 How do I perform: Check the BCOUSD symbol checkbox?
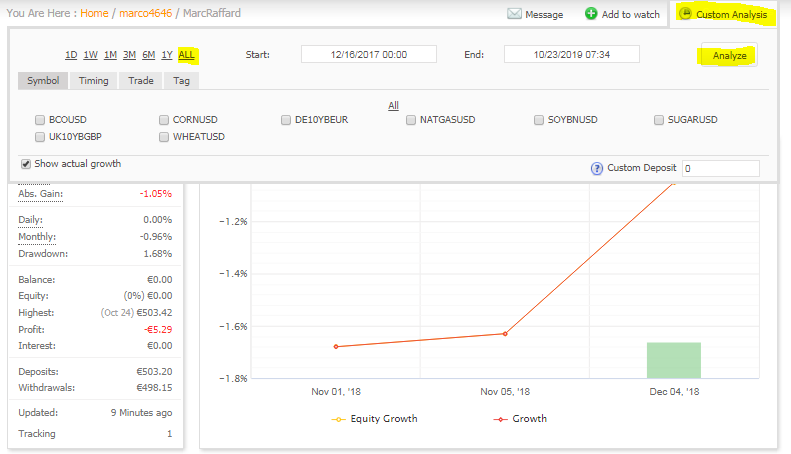tap(40, 120)
